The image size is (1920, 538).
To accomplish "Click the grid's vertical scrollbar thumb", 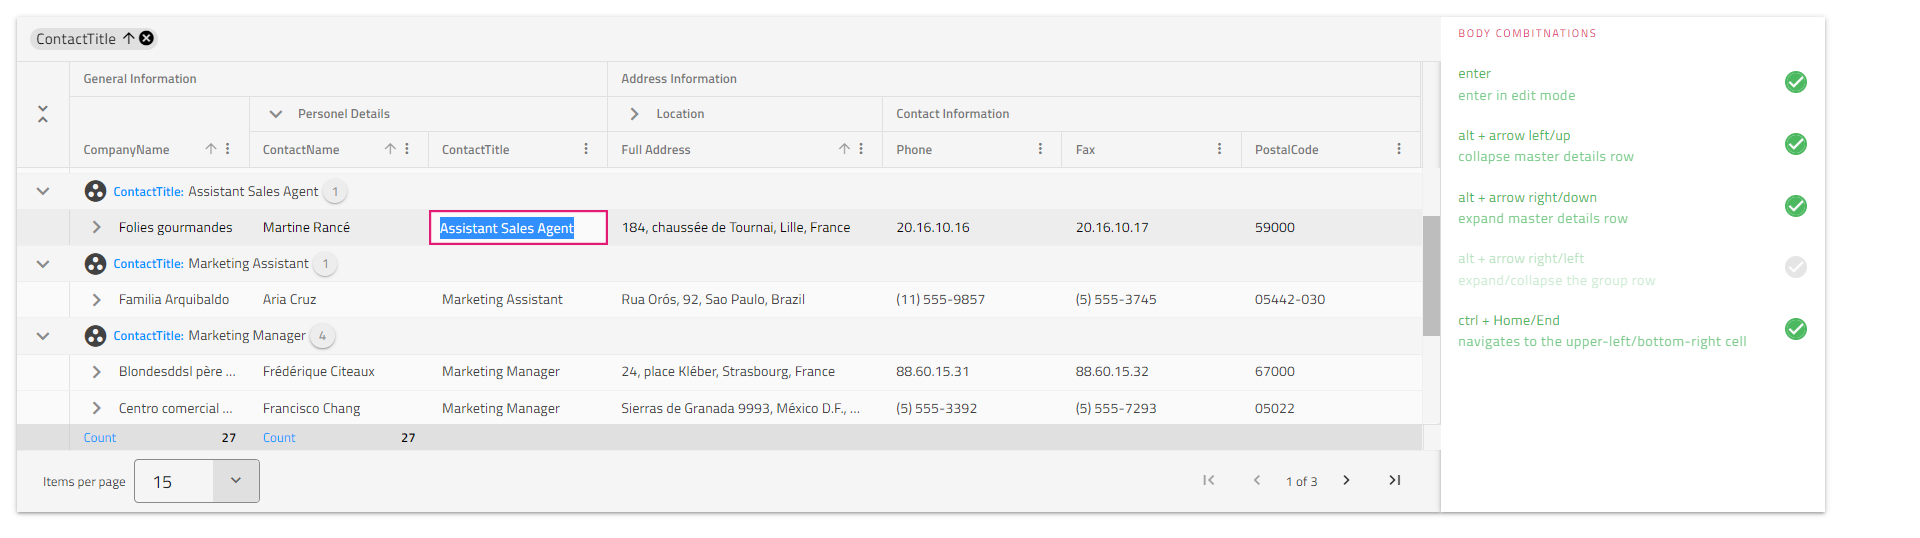I will (1431, 275).
